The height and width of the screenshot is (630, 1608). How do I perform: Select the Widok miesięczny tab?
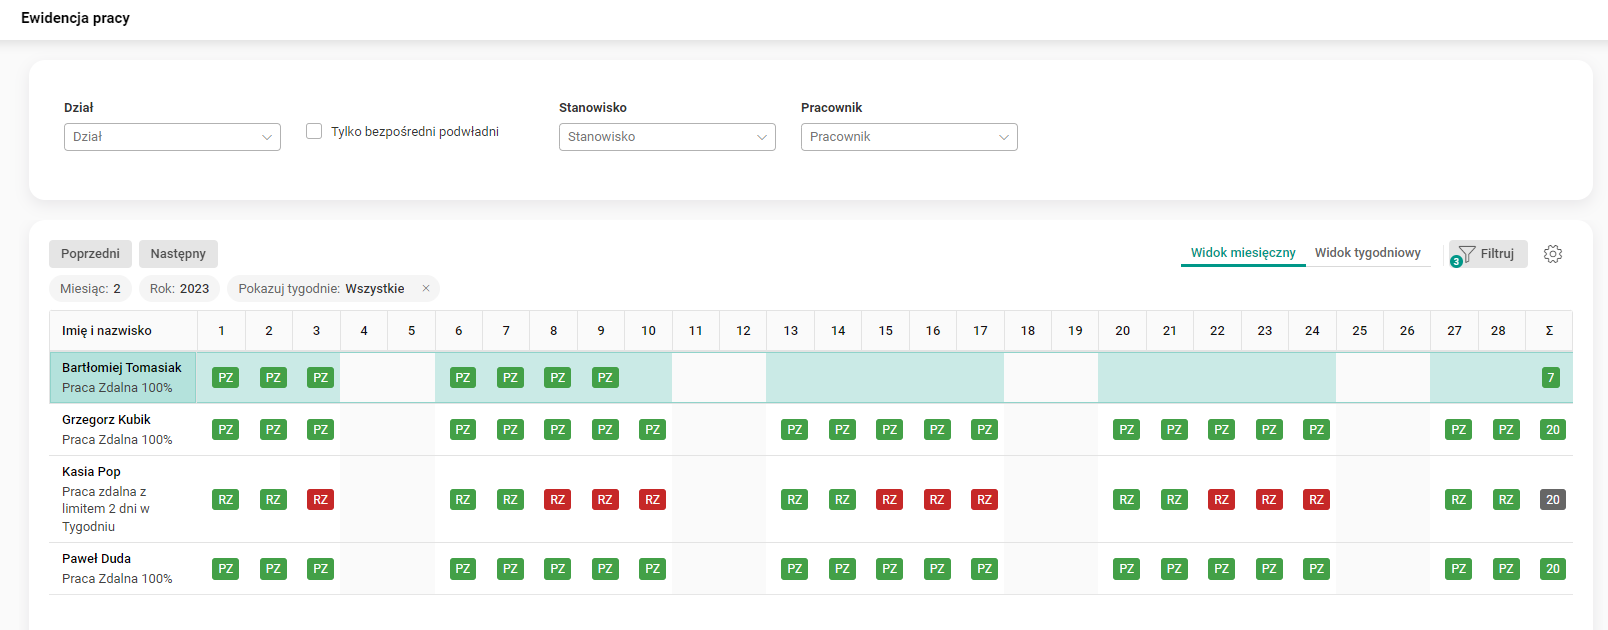pyautogui.click(x=1243, y=253)
